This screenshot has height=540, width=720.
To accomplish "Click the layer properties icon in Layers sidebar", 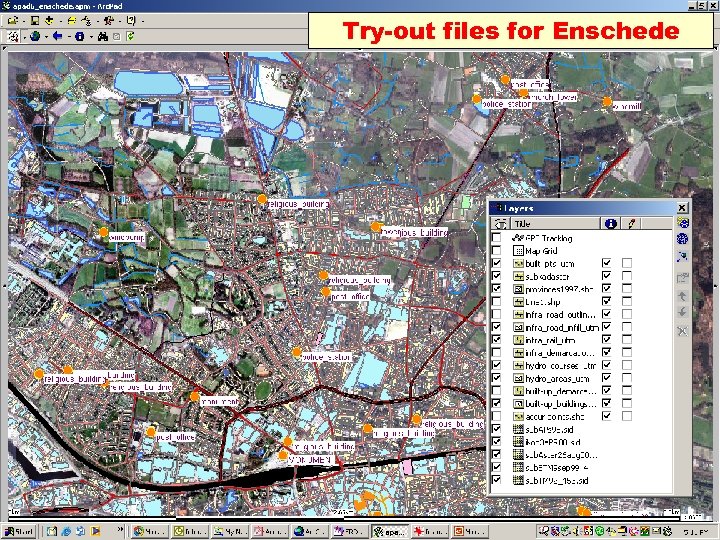I will pos(683,278).
